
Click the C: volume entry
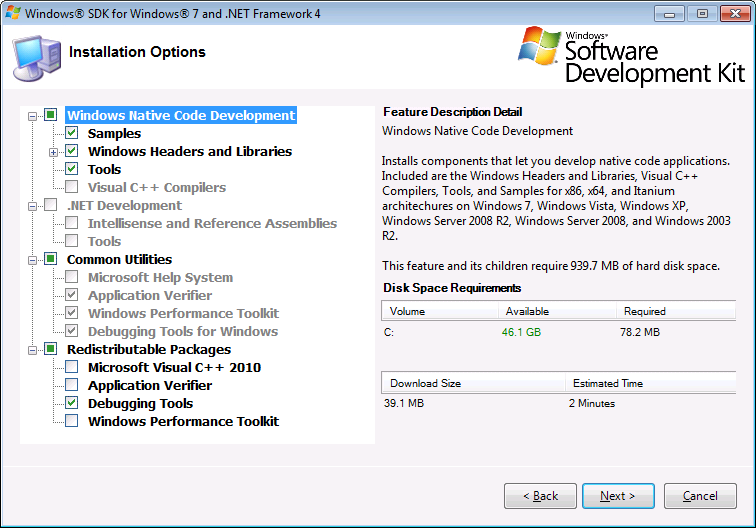[389, 332]
